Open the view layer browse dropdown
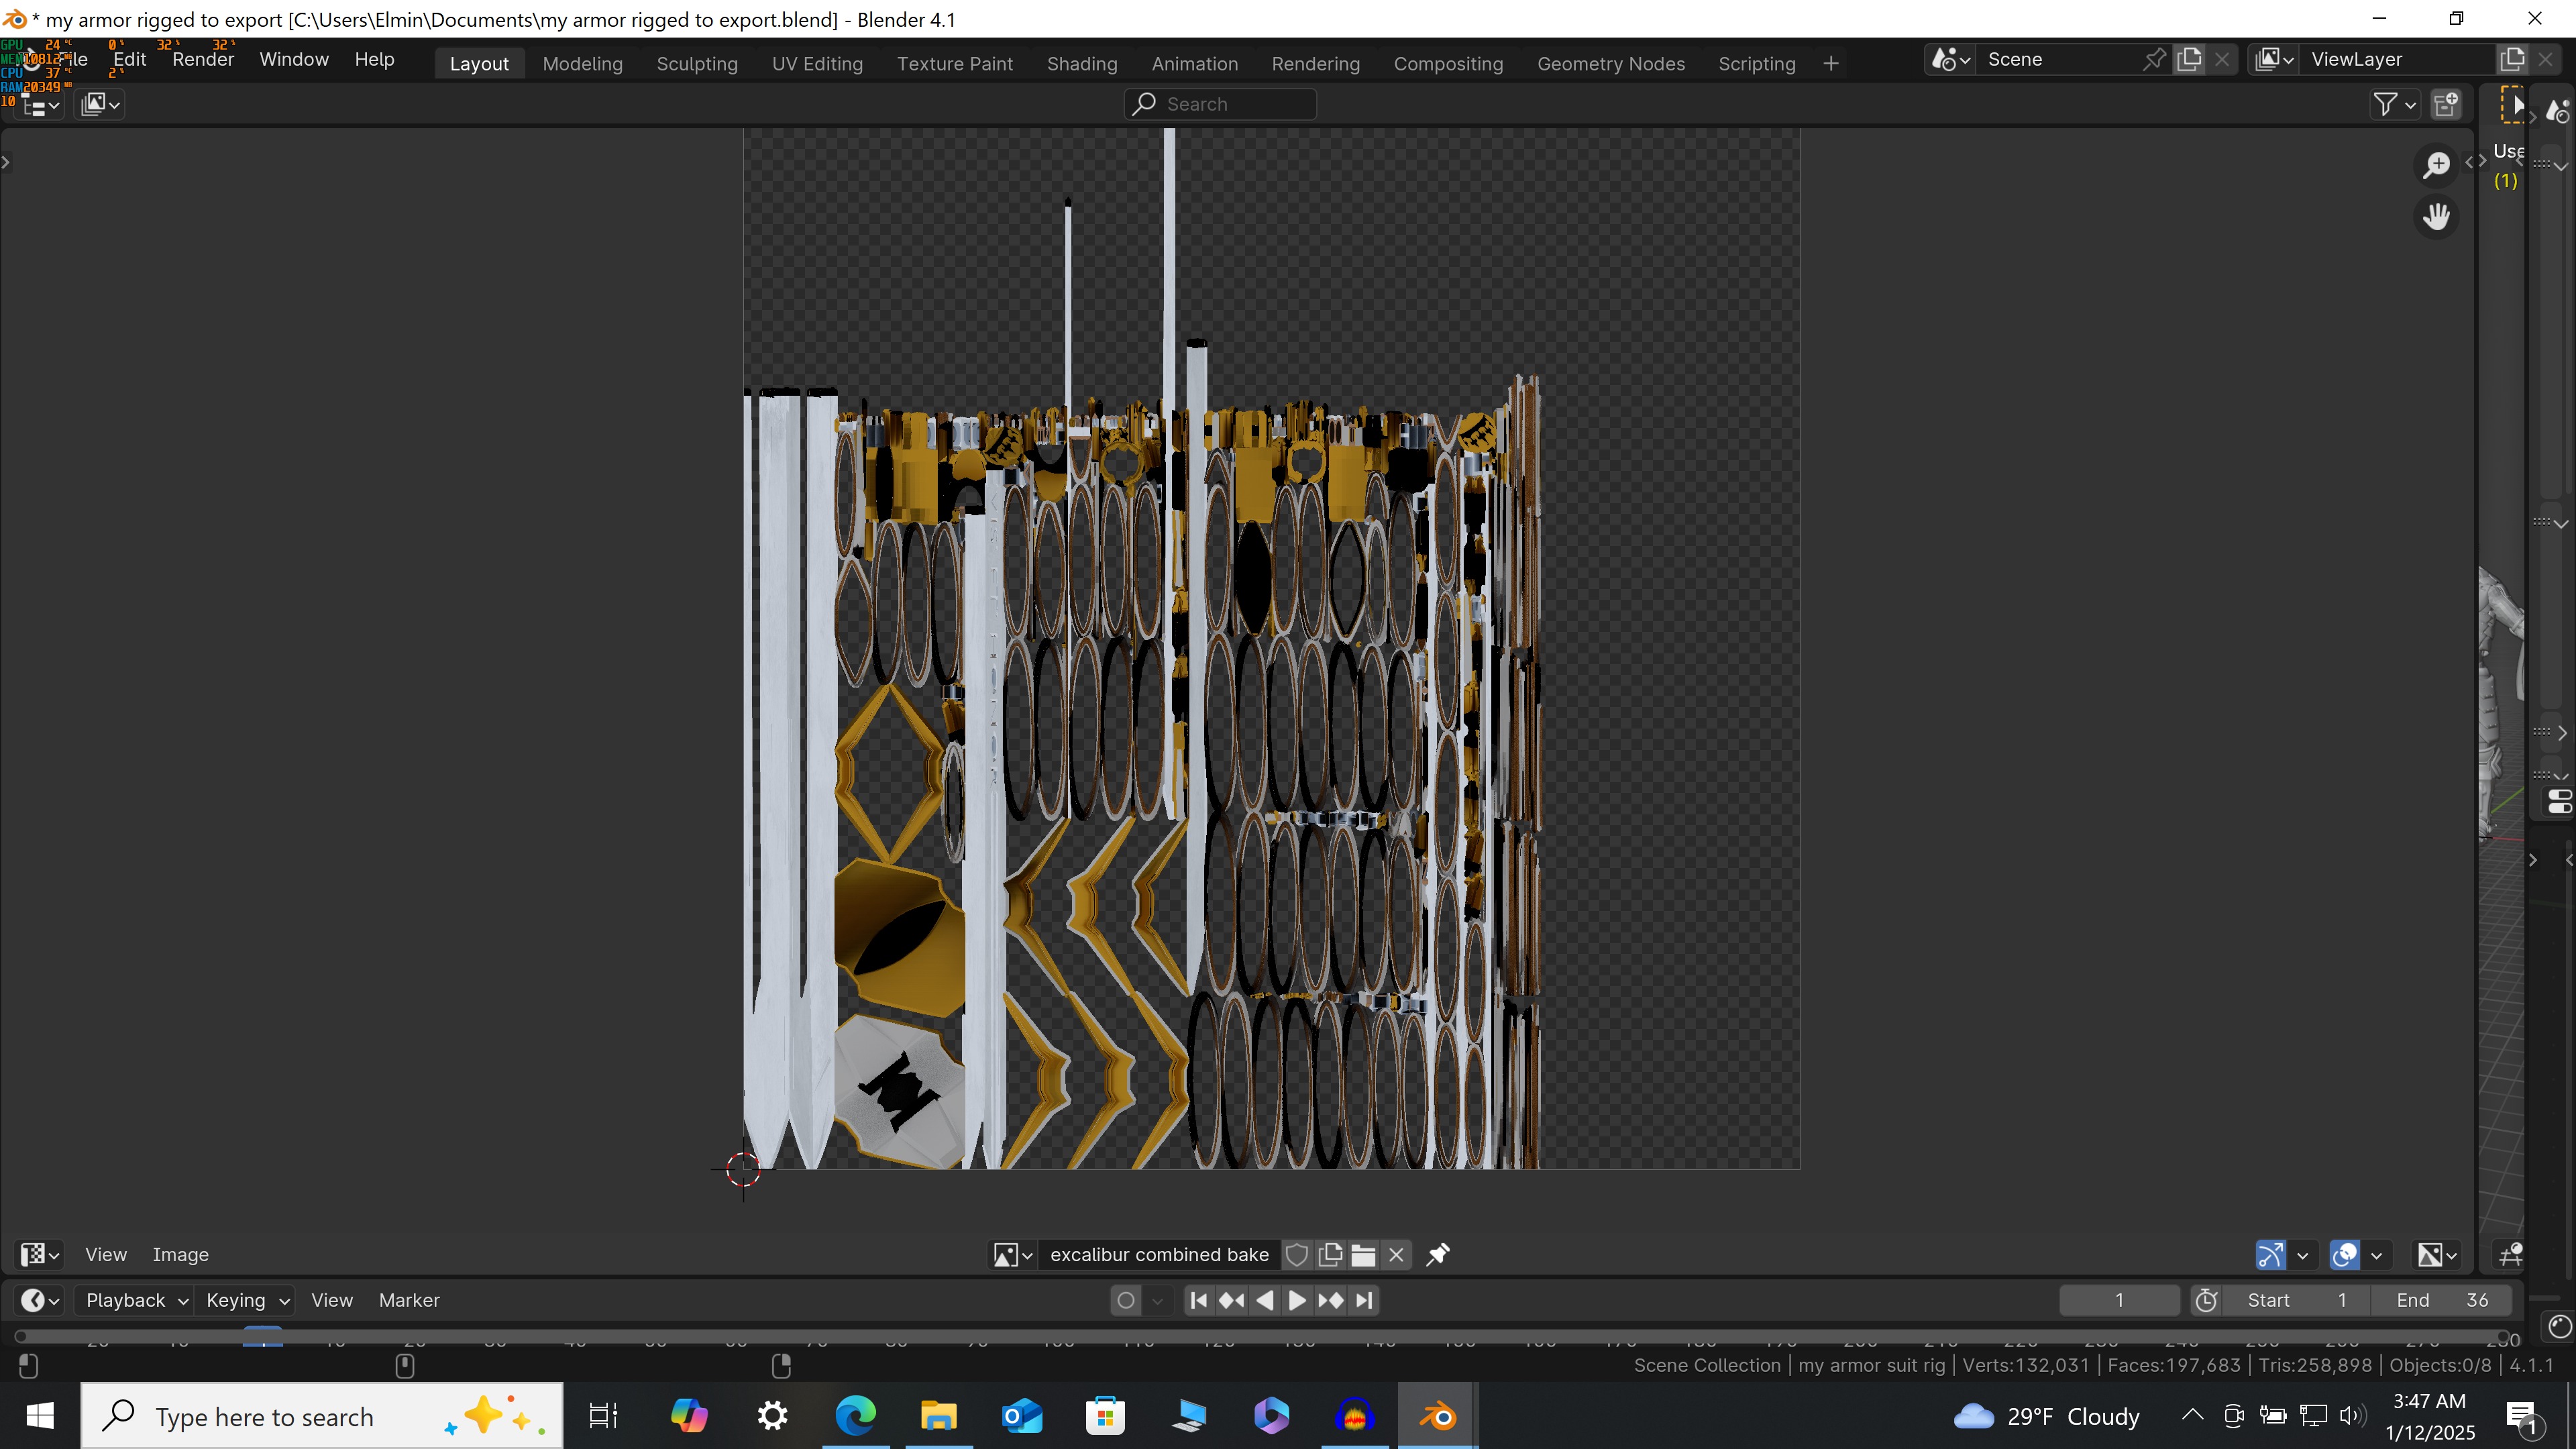This screenshot has width=2576, height=1449. (x=2274, y=59)
